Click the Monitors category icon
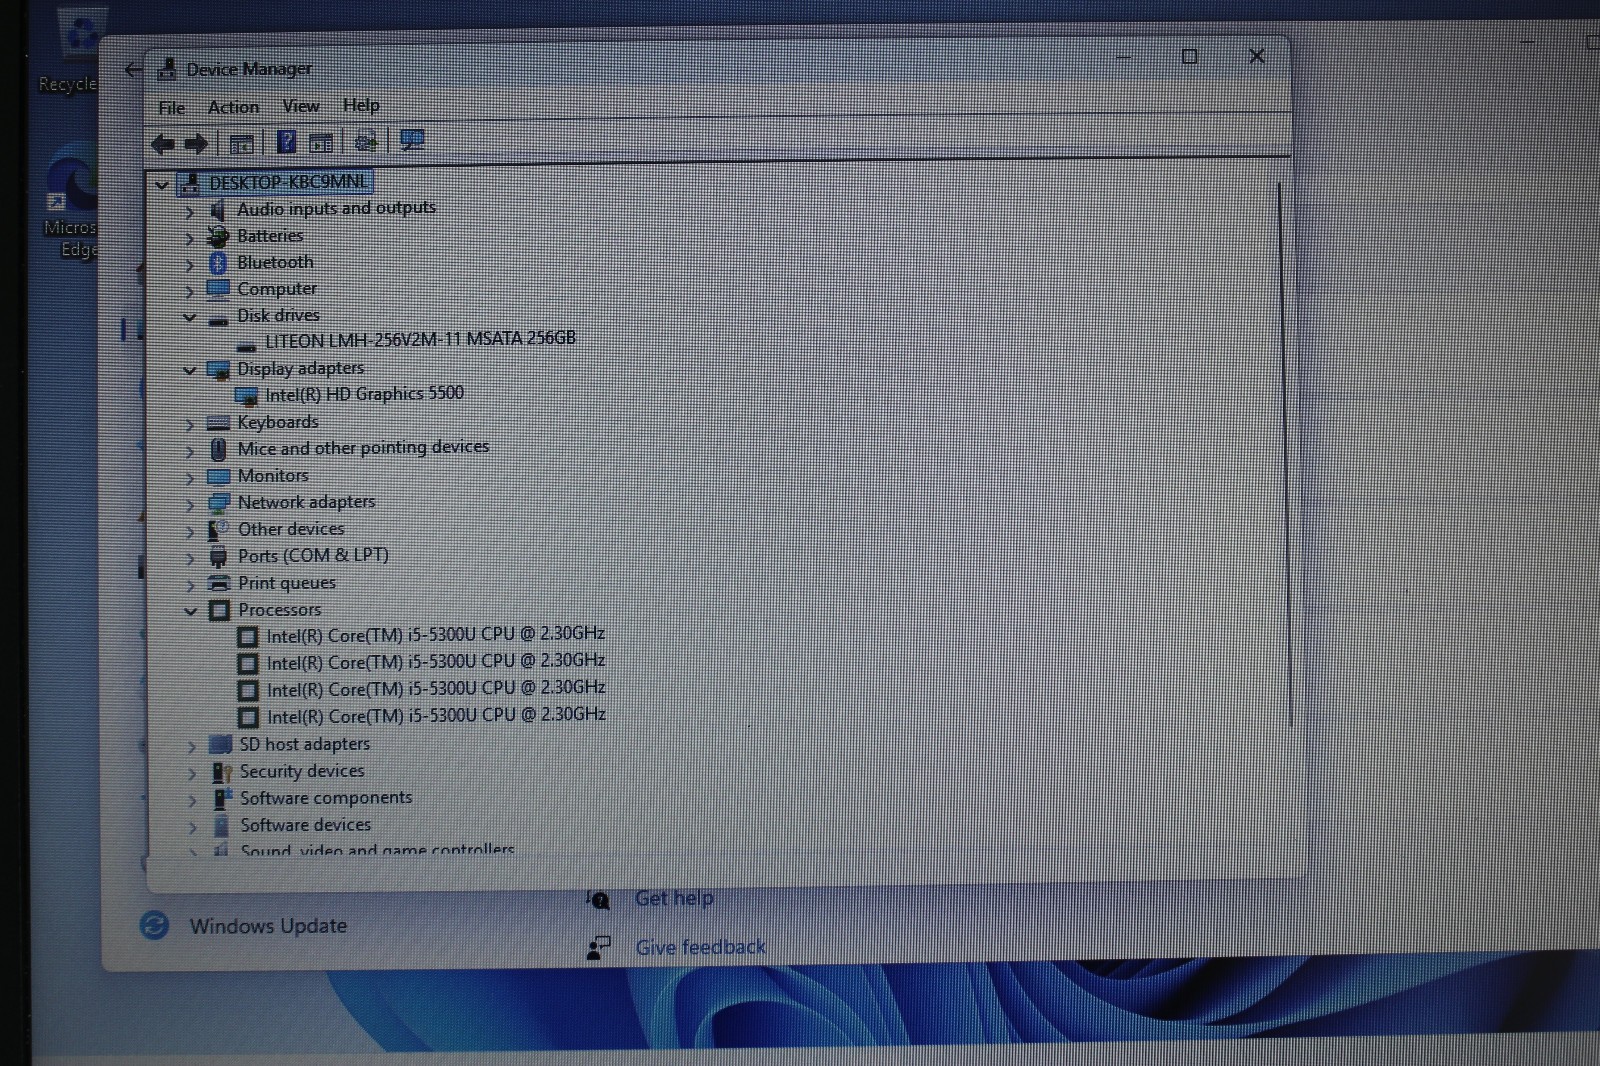Viewport: 1600px width, 1066px height. [218, 477]
